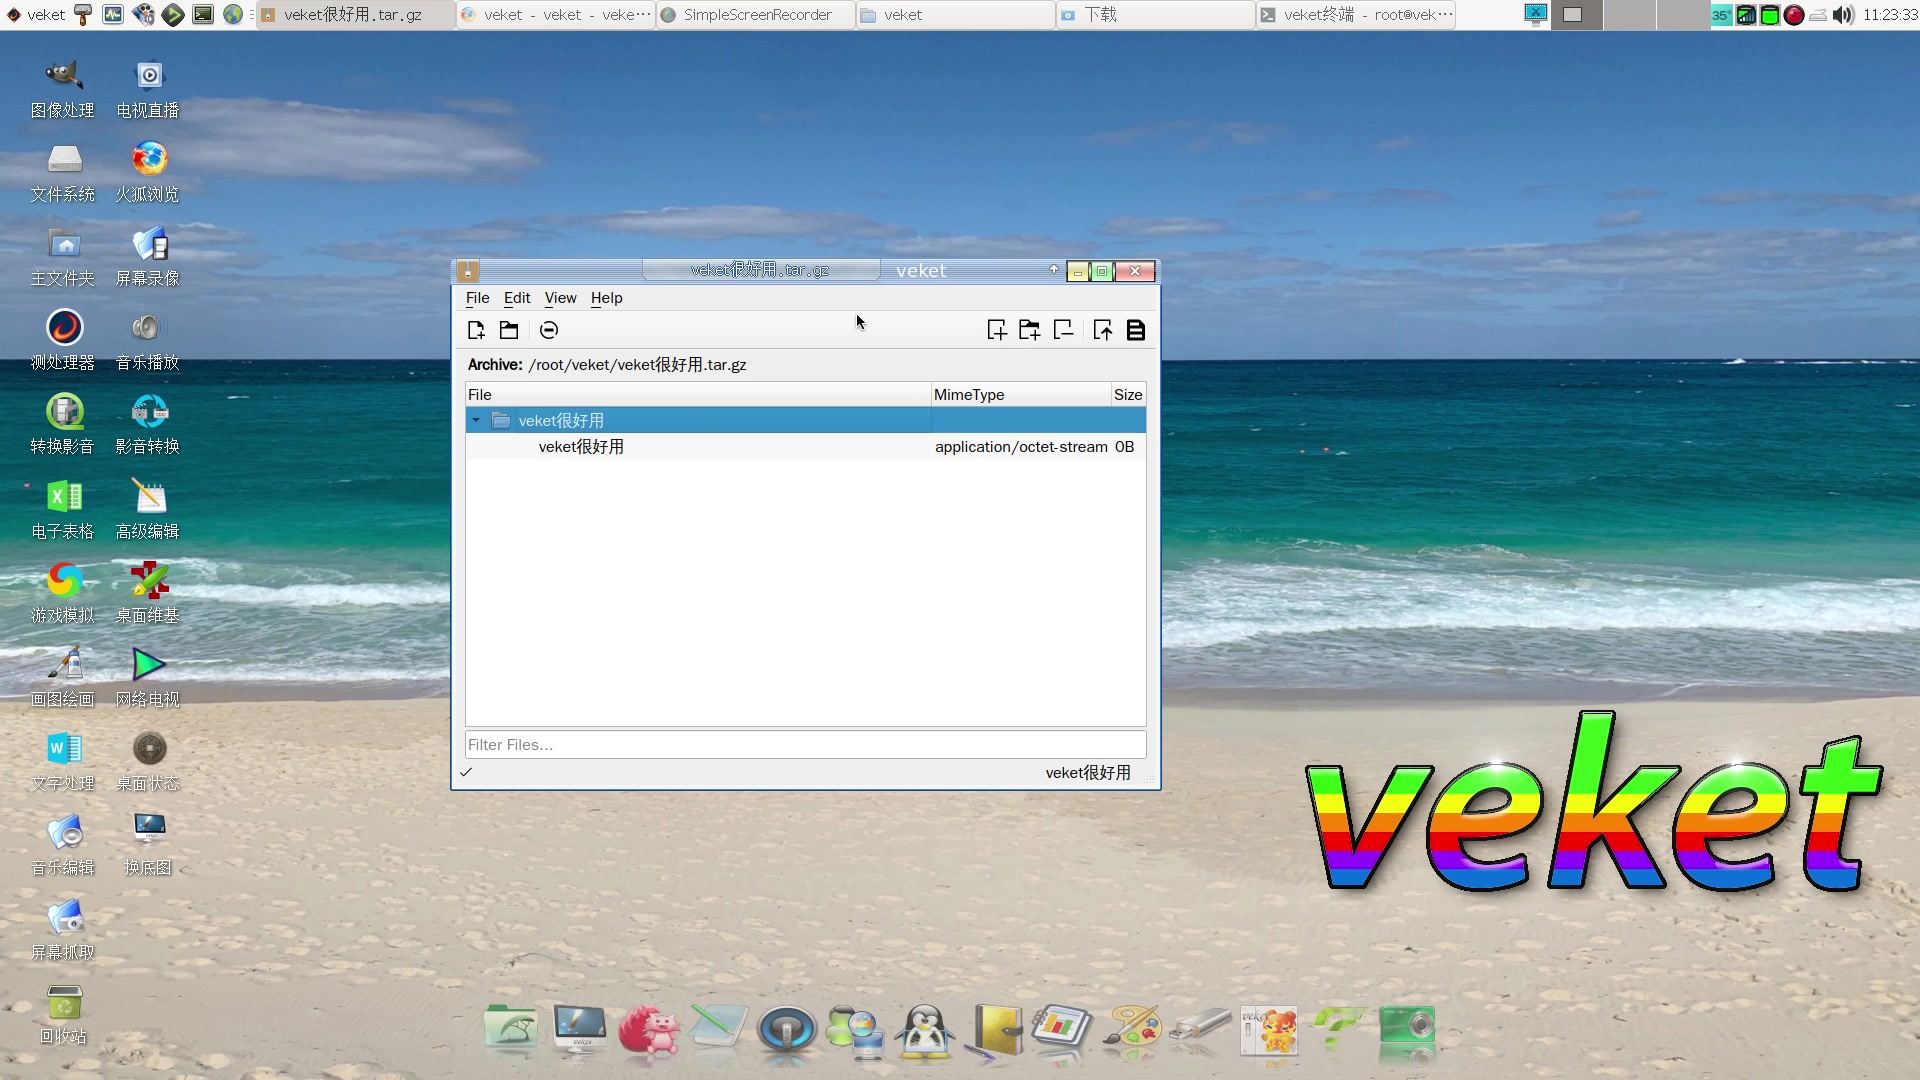Open the Edit menu
The width and height of the screenshot is (1920, 1080).
[x=517, y=298]
